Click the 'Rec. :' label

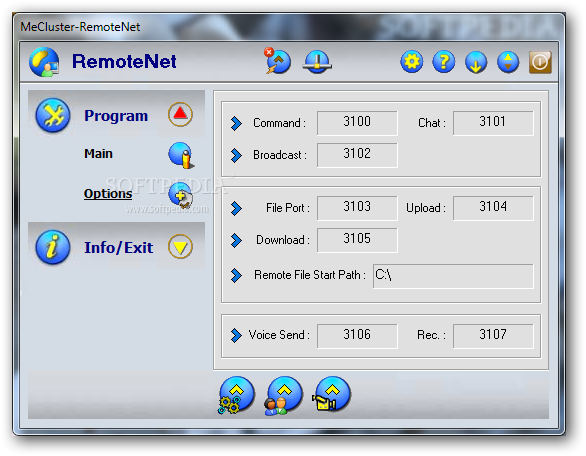(431, 335)
